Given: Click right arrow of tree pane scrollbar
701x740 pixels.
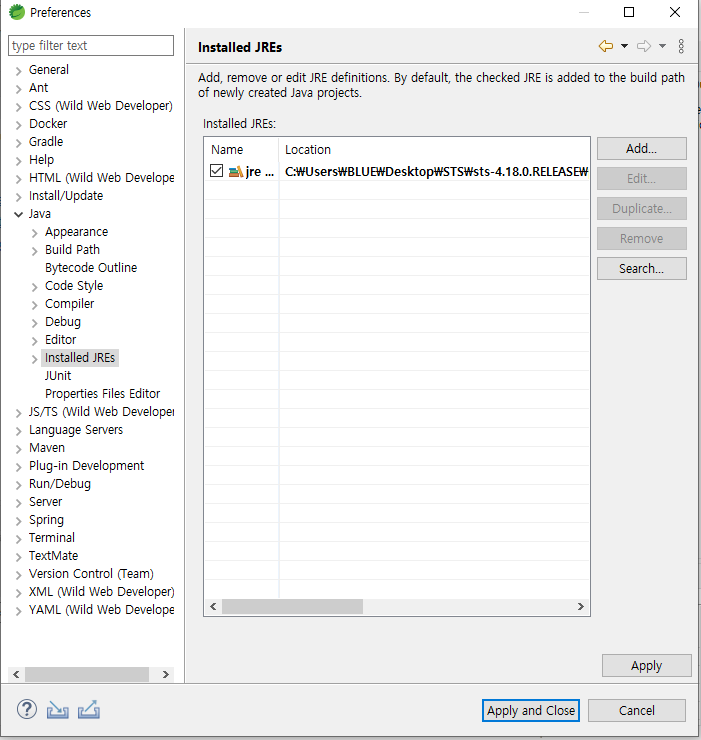Looking at the screenshot, I should tap(166, 674).
